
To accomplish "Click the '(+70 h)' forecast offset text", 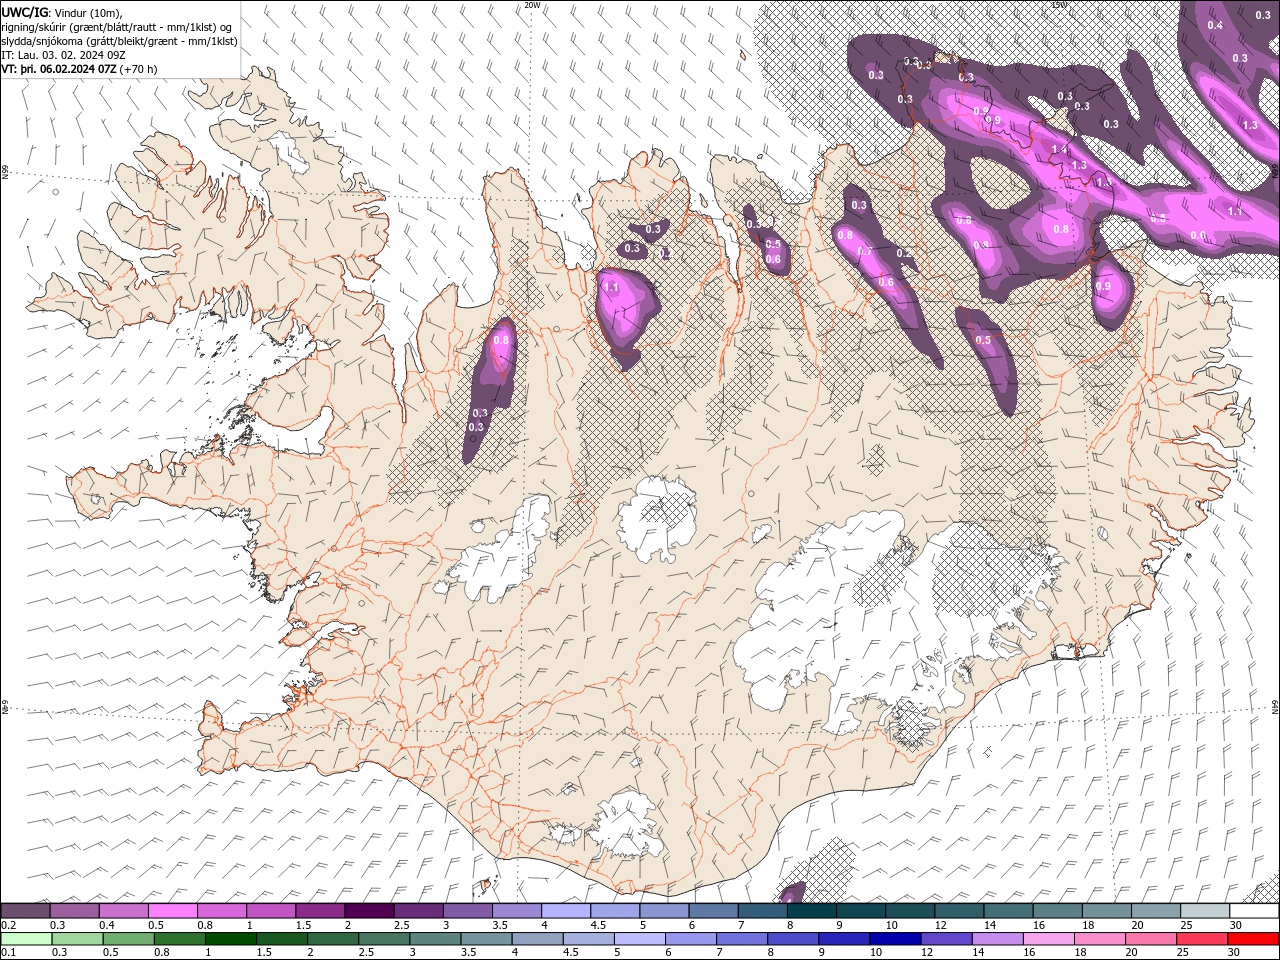I will point(138,69).
